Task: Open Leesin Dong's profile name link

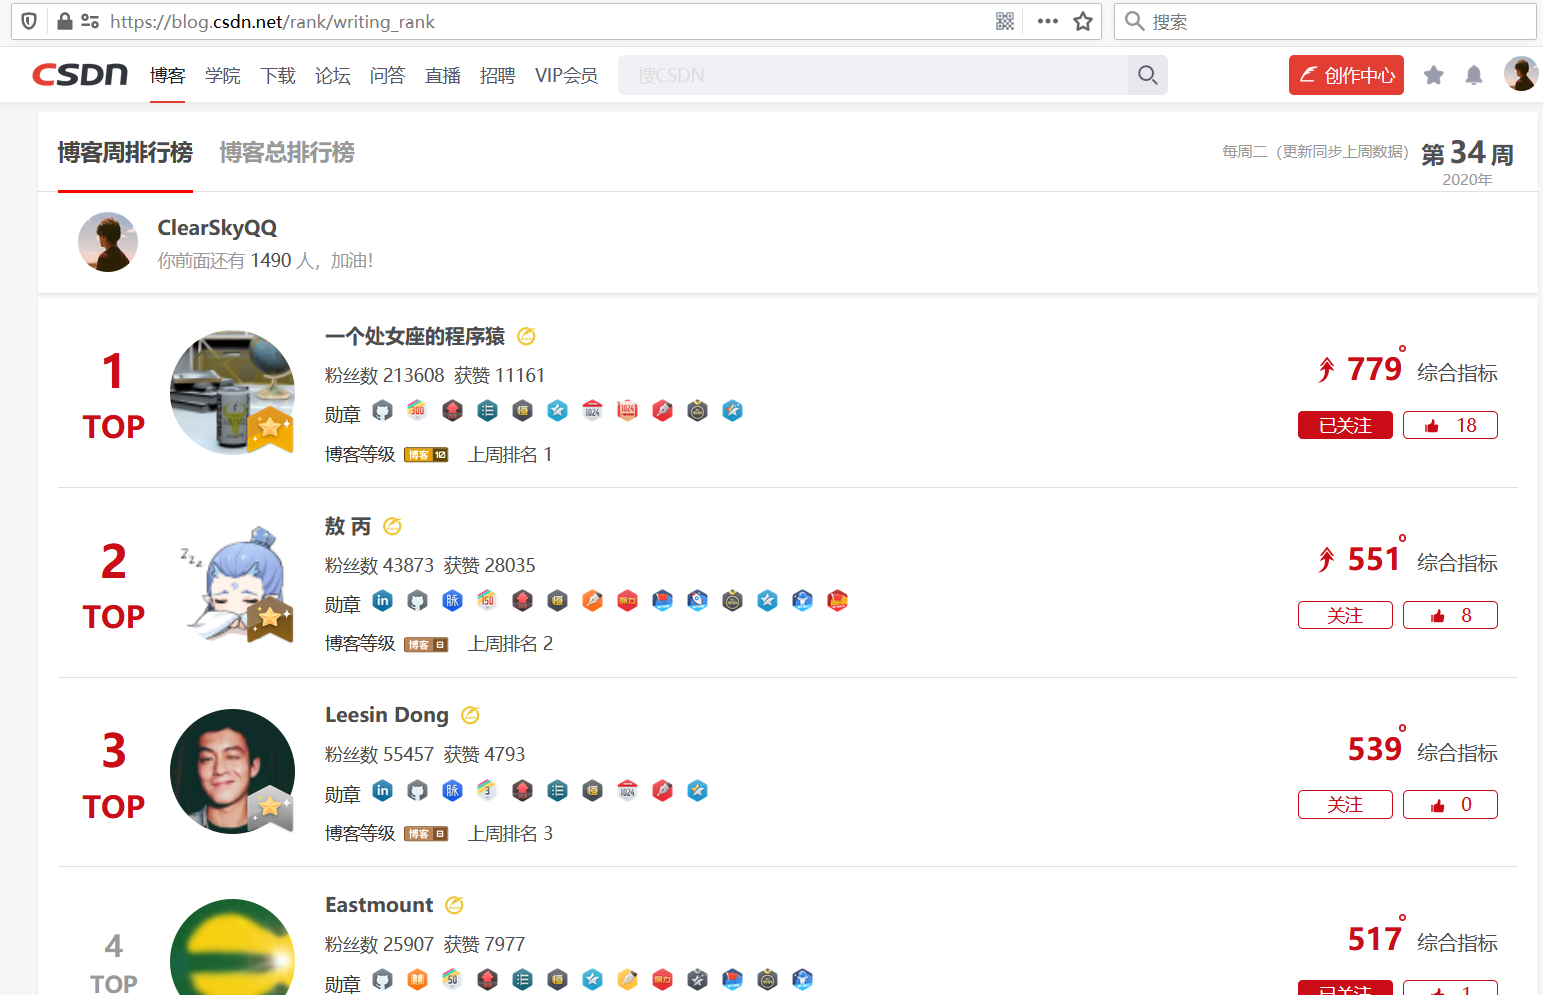Action: click(x=387, y=715)
